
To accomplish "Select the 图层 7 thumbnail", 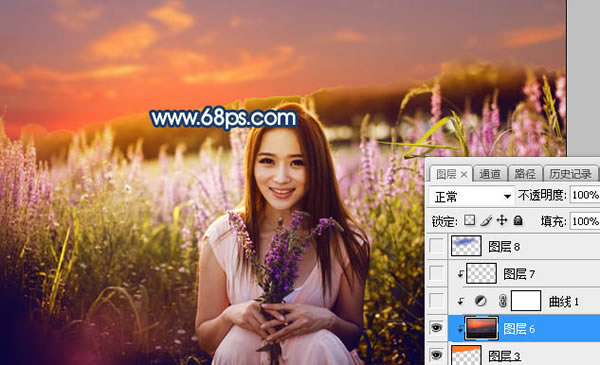I will (482, 273).
